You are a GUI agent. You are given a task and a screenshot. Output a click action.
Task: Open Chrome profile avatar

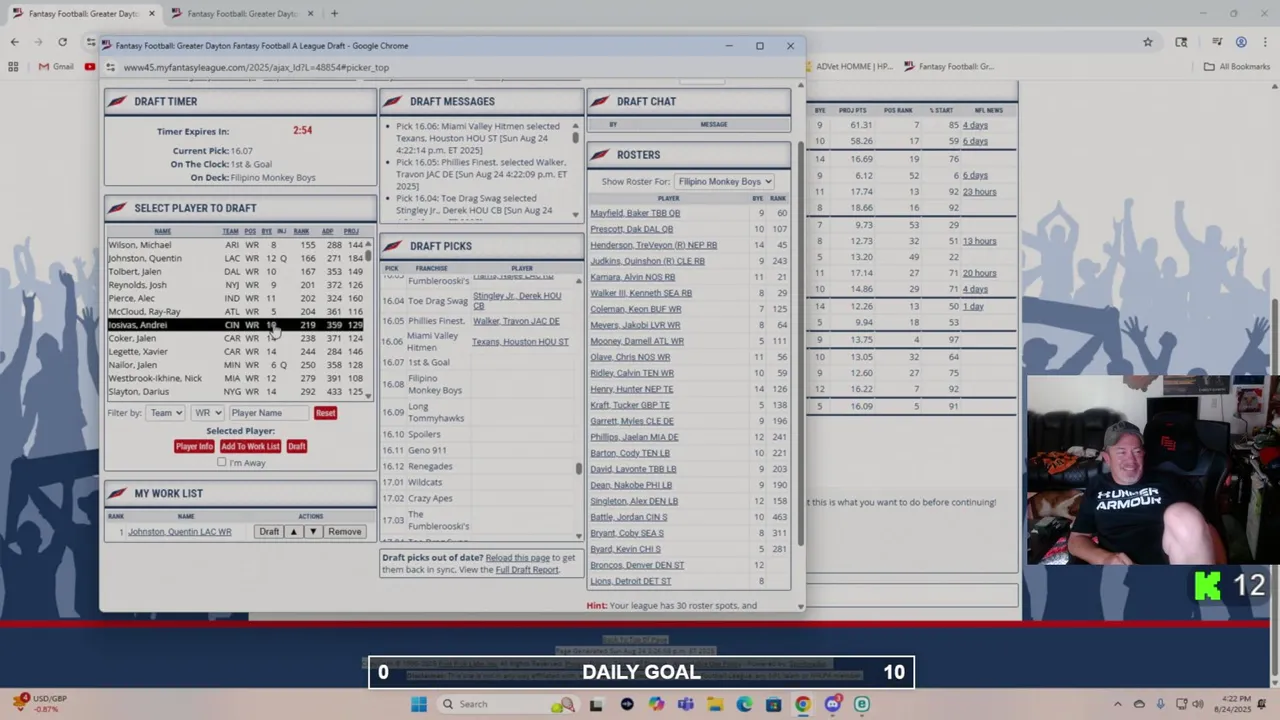coord(1241,42)
